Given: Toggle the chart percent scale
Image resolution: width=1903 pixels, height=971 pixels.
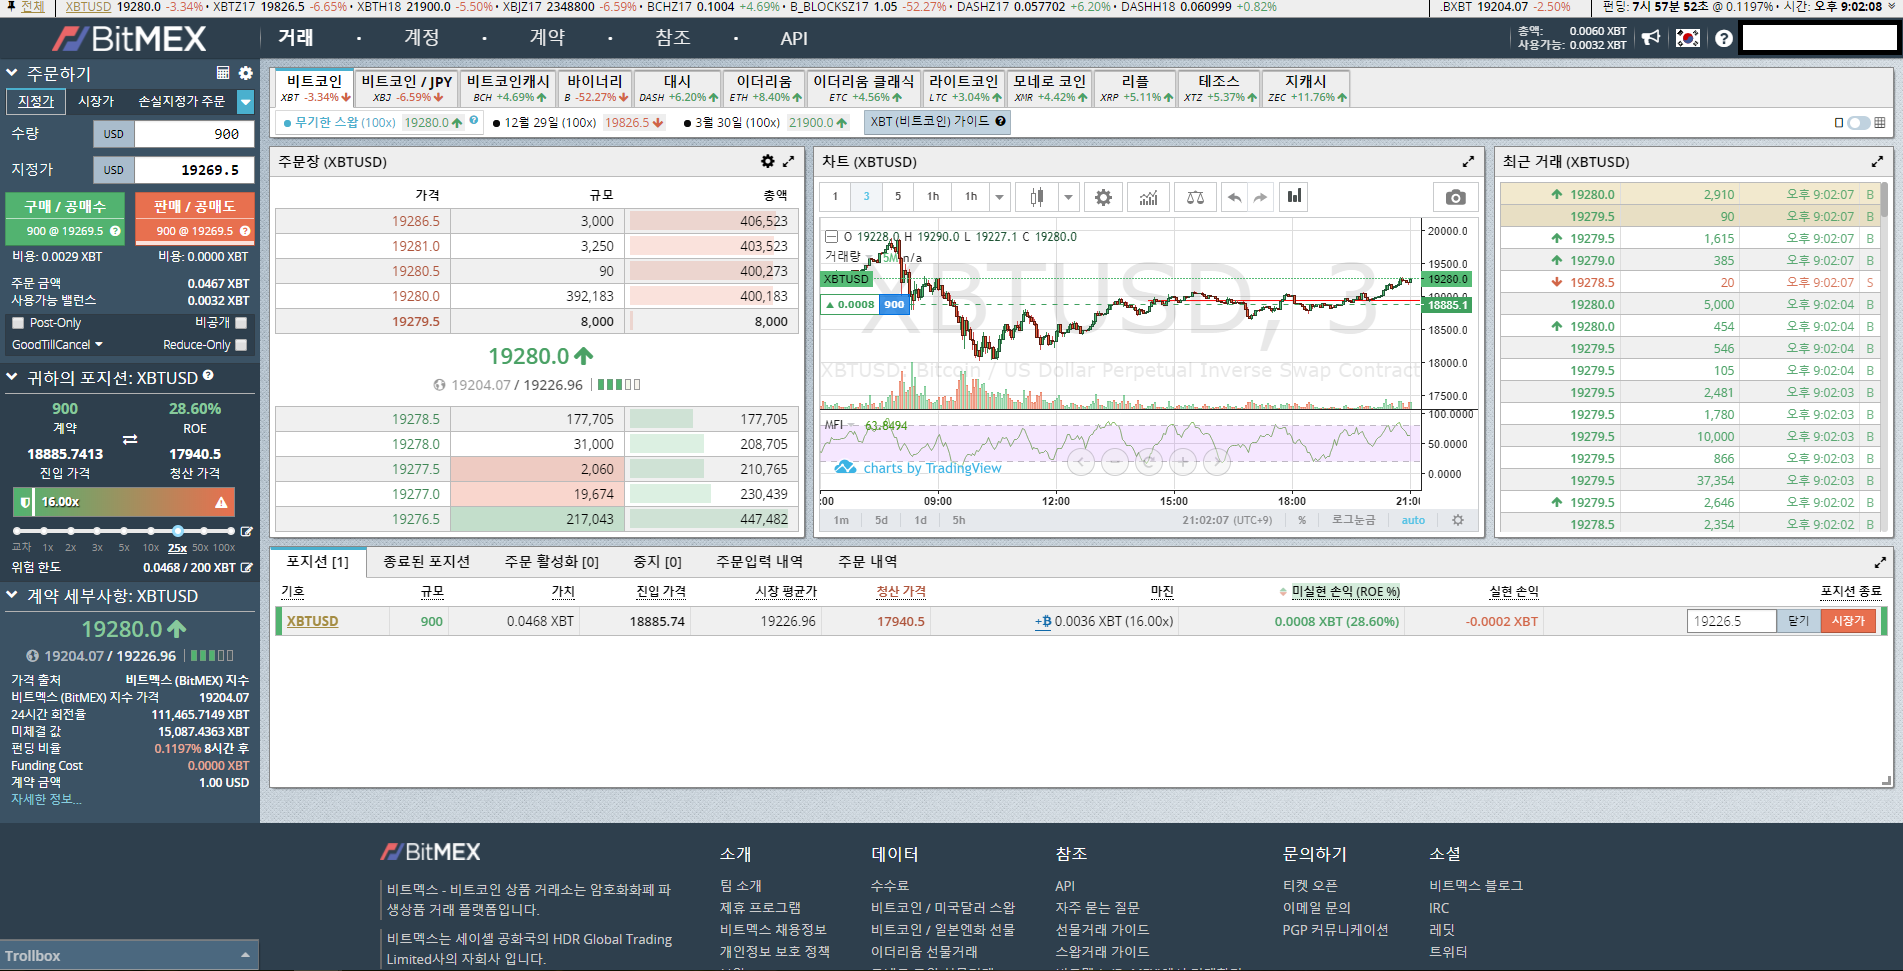Looking at the screenshot, I should coord(1302,520).
